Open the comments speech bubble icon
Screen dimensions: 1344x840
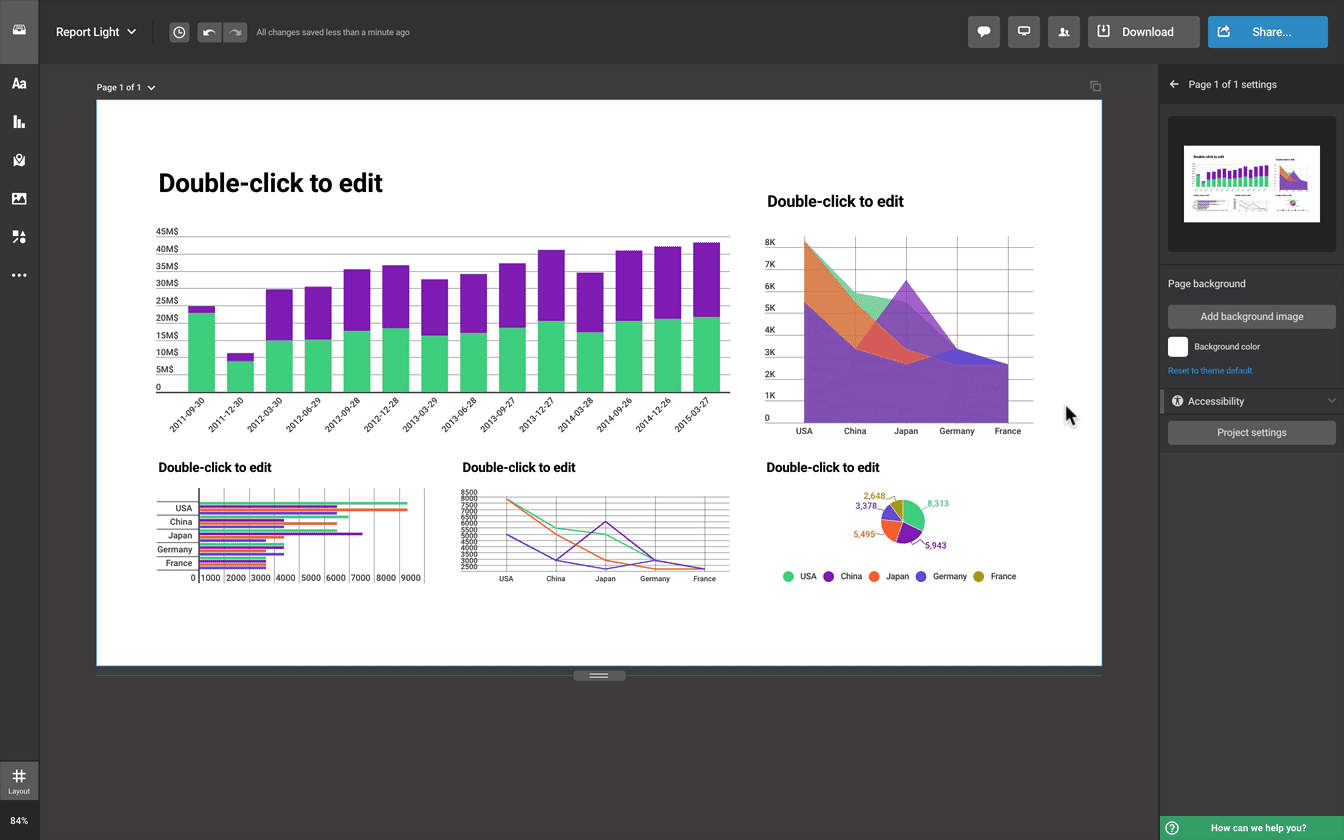[x=984, y=32]
